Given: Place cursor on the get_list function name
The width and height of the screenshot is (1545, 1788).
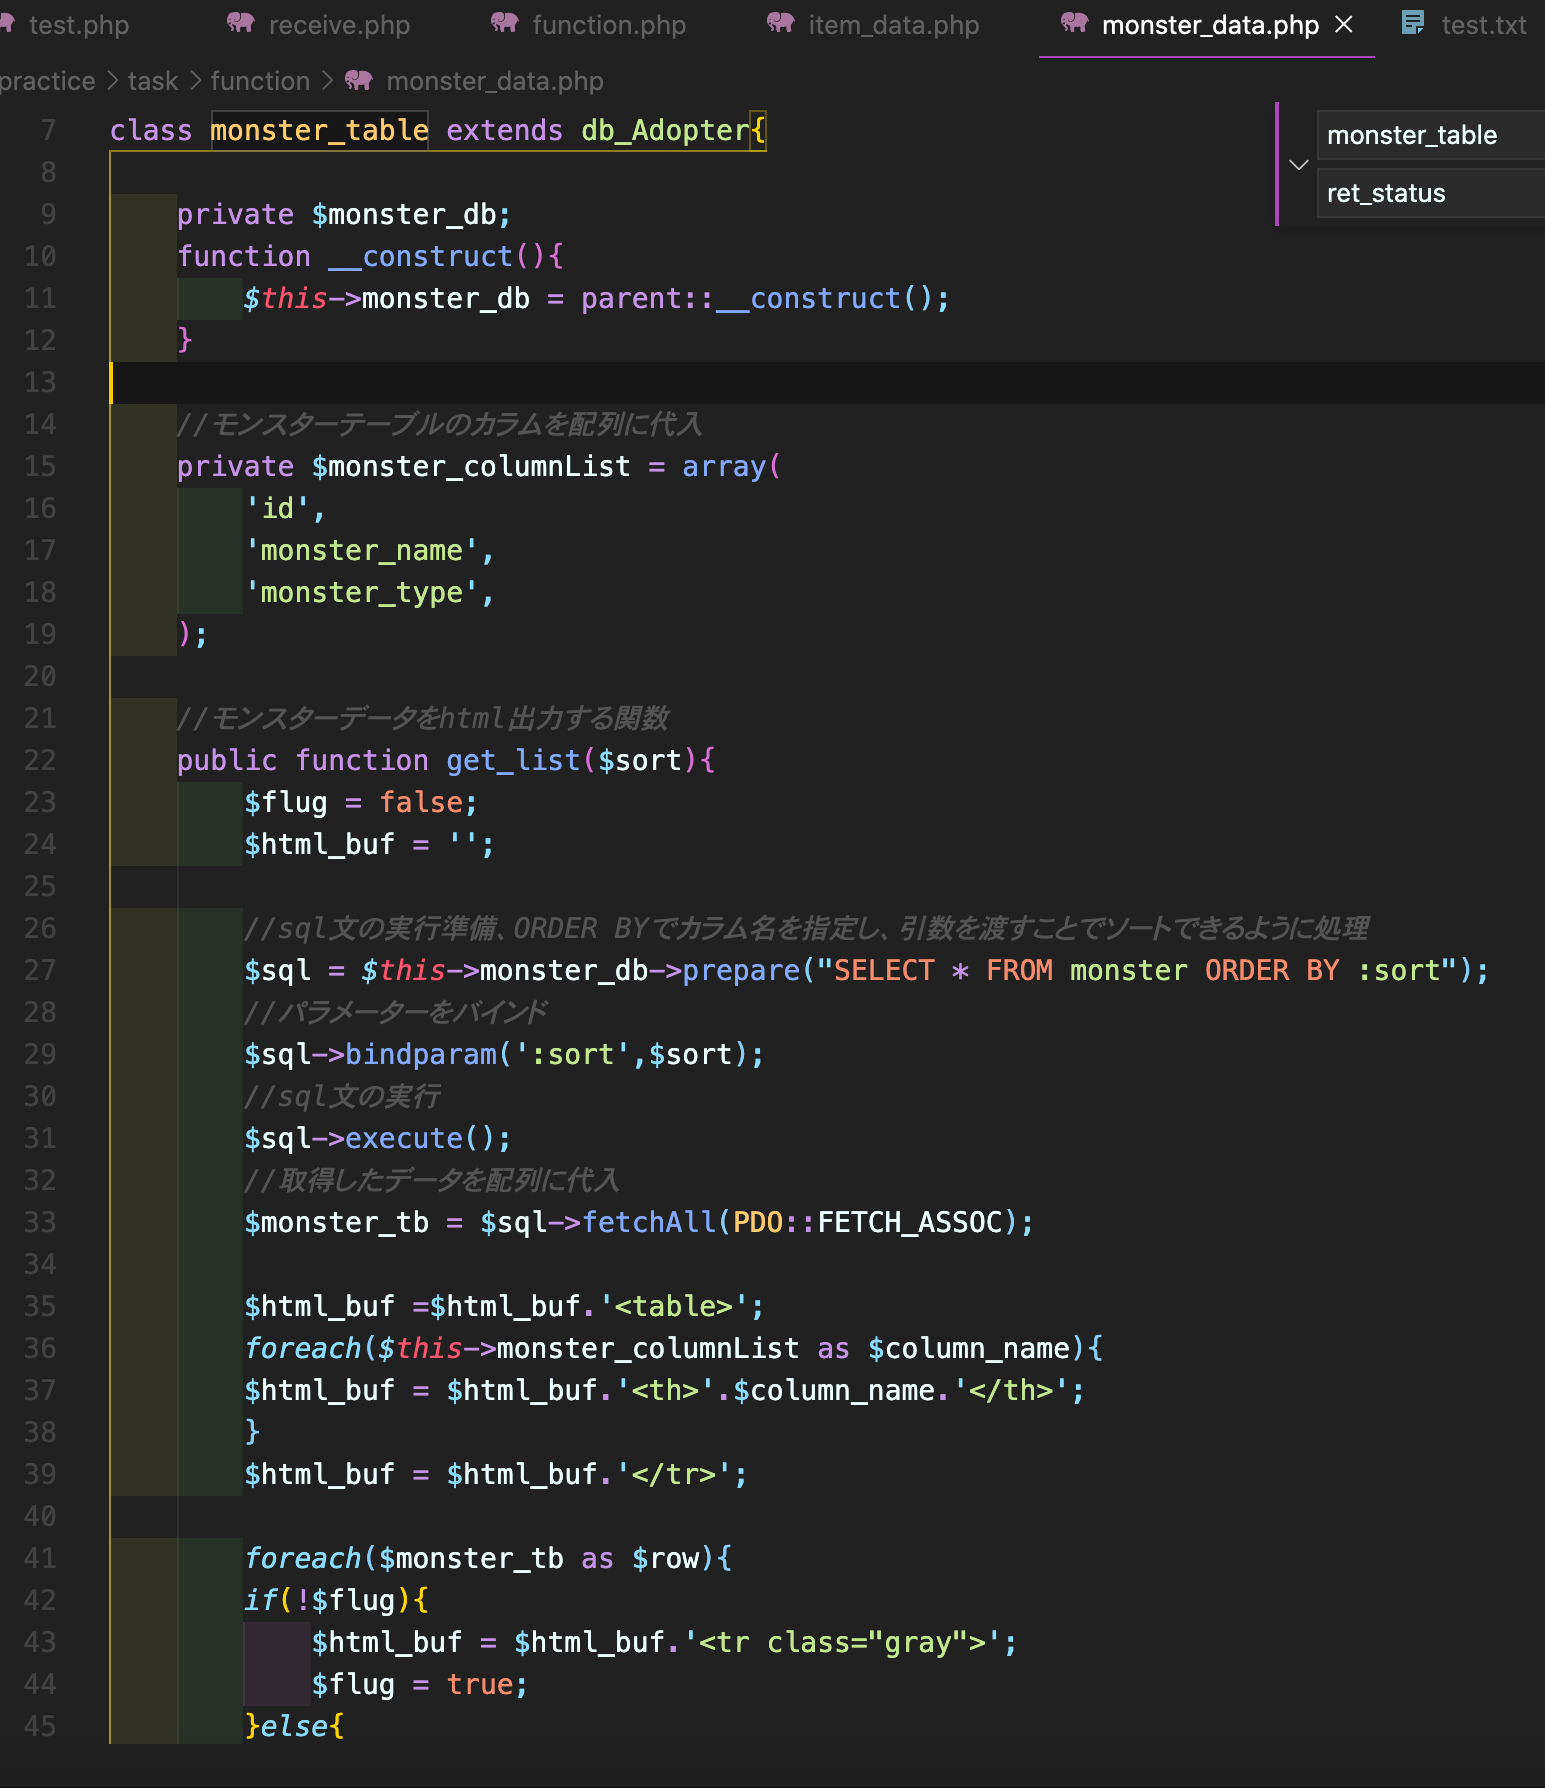Looking at the screenshot, I should tap(512, 761).
